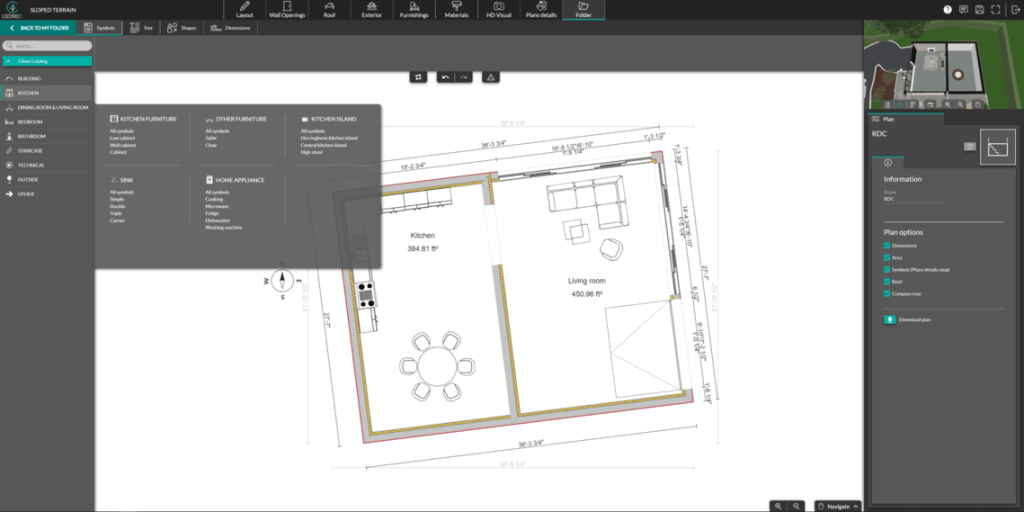Screen dimensions: 1024x512
Task: Open the chat feedback icon
Action: pyautogui.click(x=963, y=10)
